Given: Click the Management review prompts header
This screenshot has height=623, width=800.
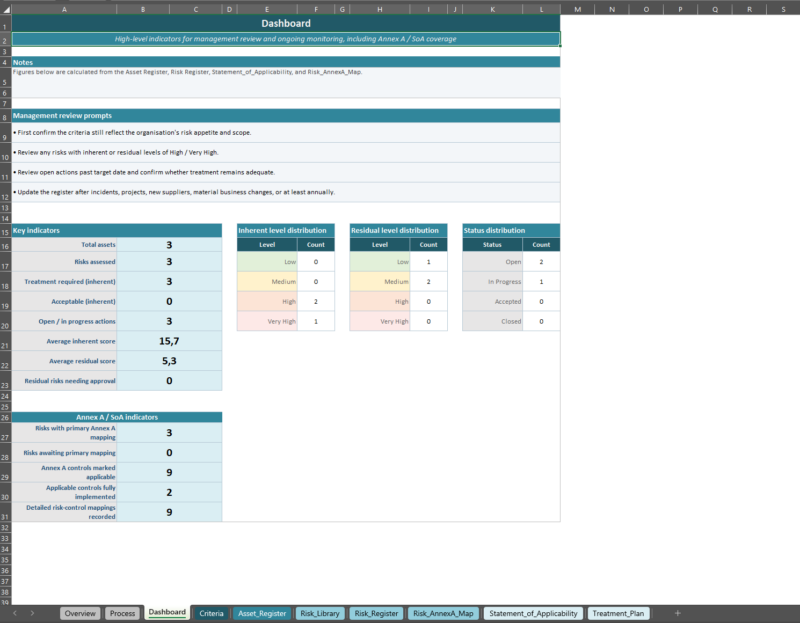Looking at the screenshot, I should click(286, 116).
